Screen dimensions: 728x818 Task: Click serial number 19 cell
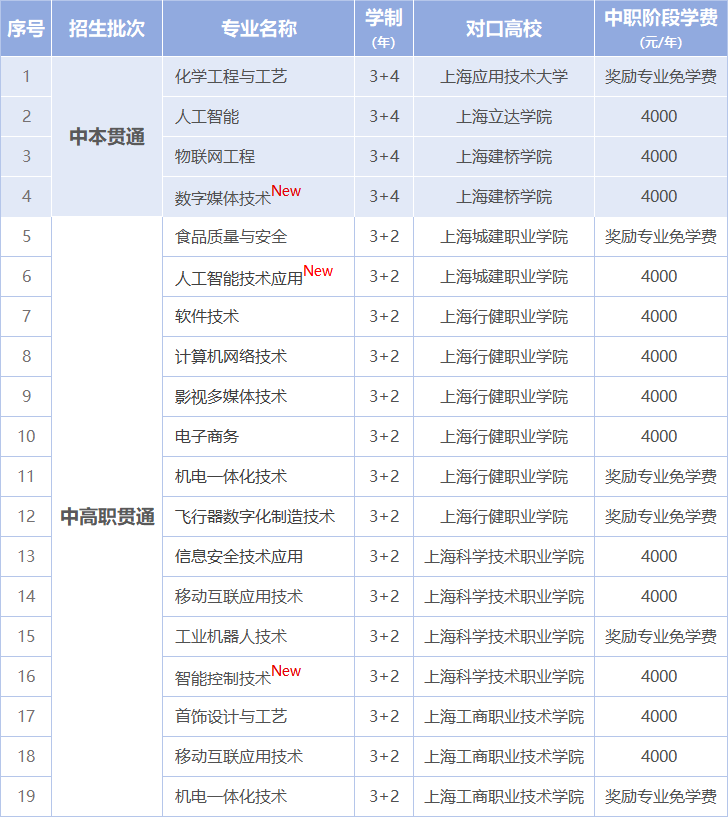pyautogui.click(x=26, y=797)
